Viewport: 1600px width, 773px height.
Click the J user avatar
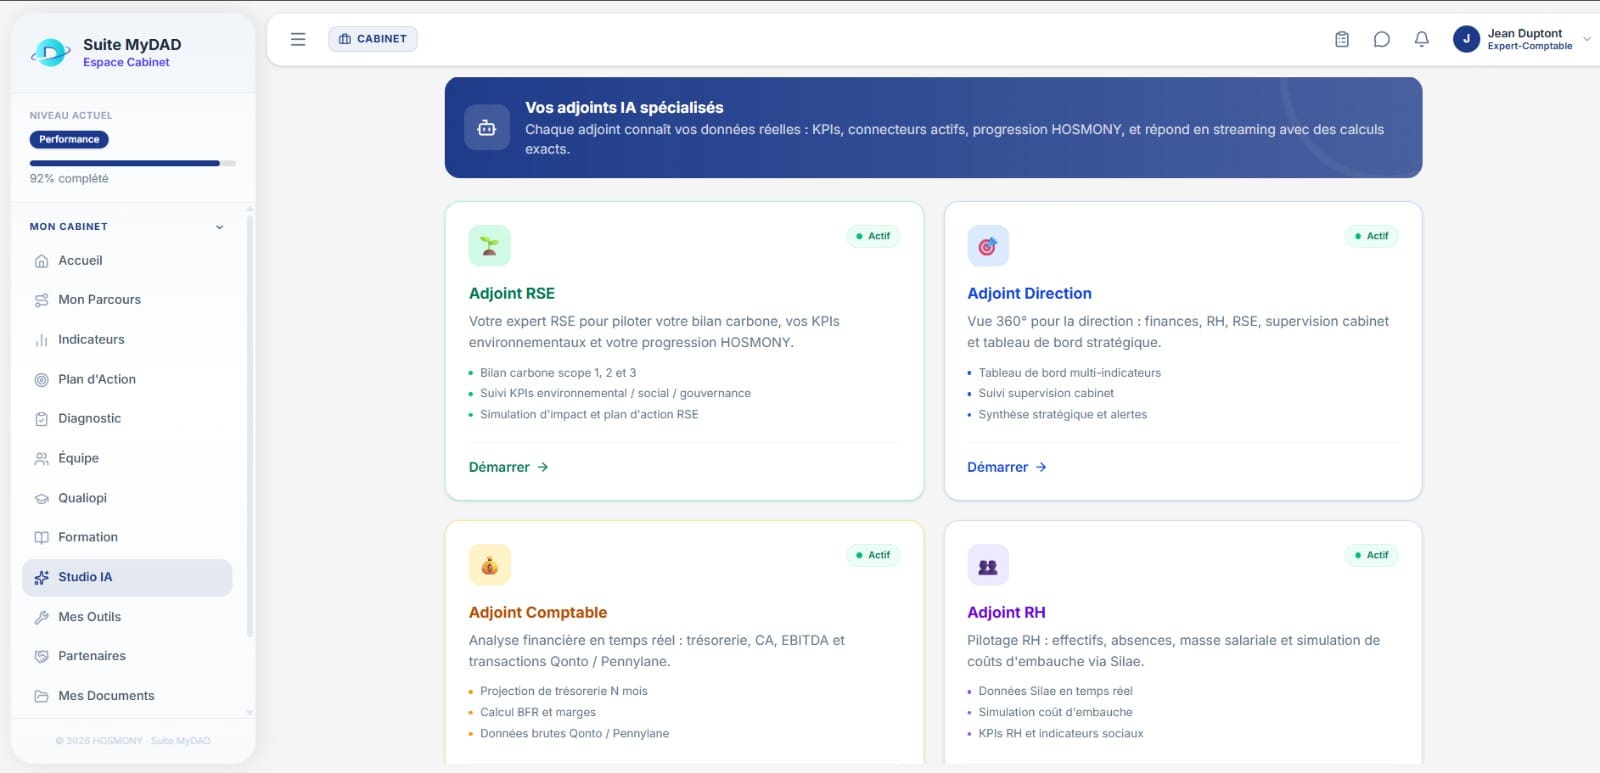point(1466,39)
